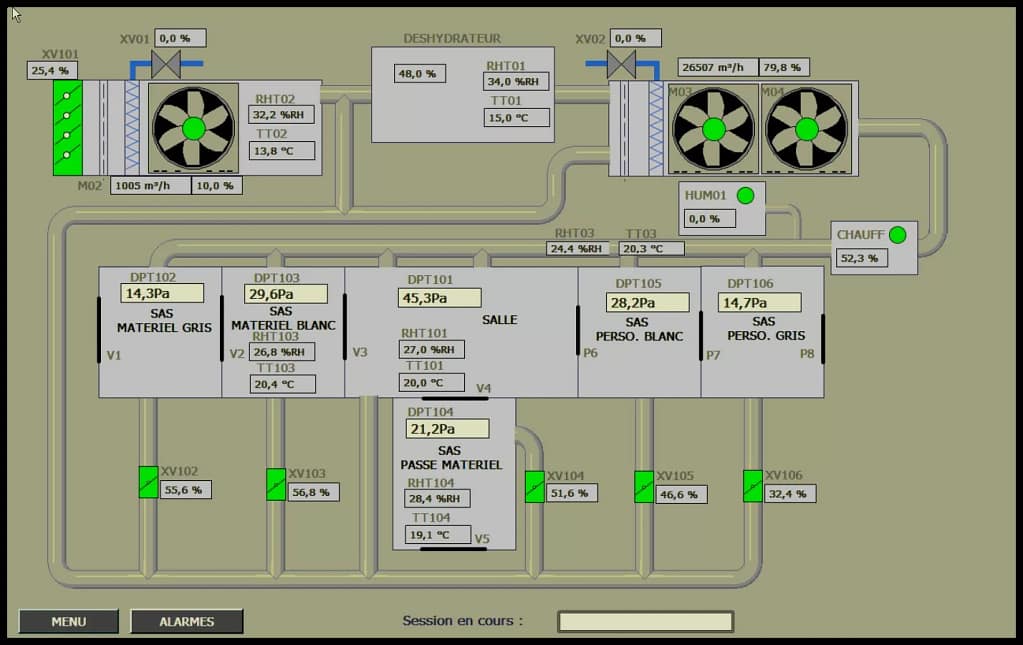The width and height of the screenshot is (1023, 645).
Task: Click the DPT104 pressure value 21,2Pa
Action: point(447,429)
